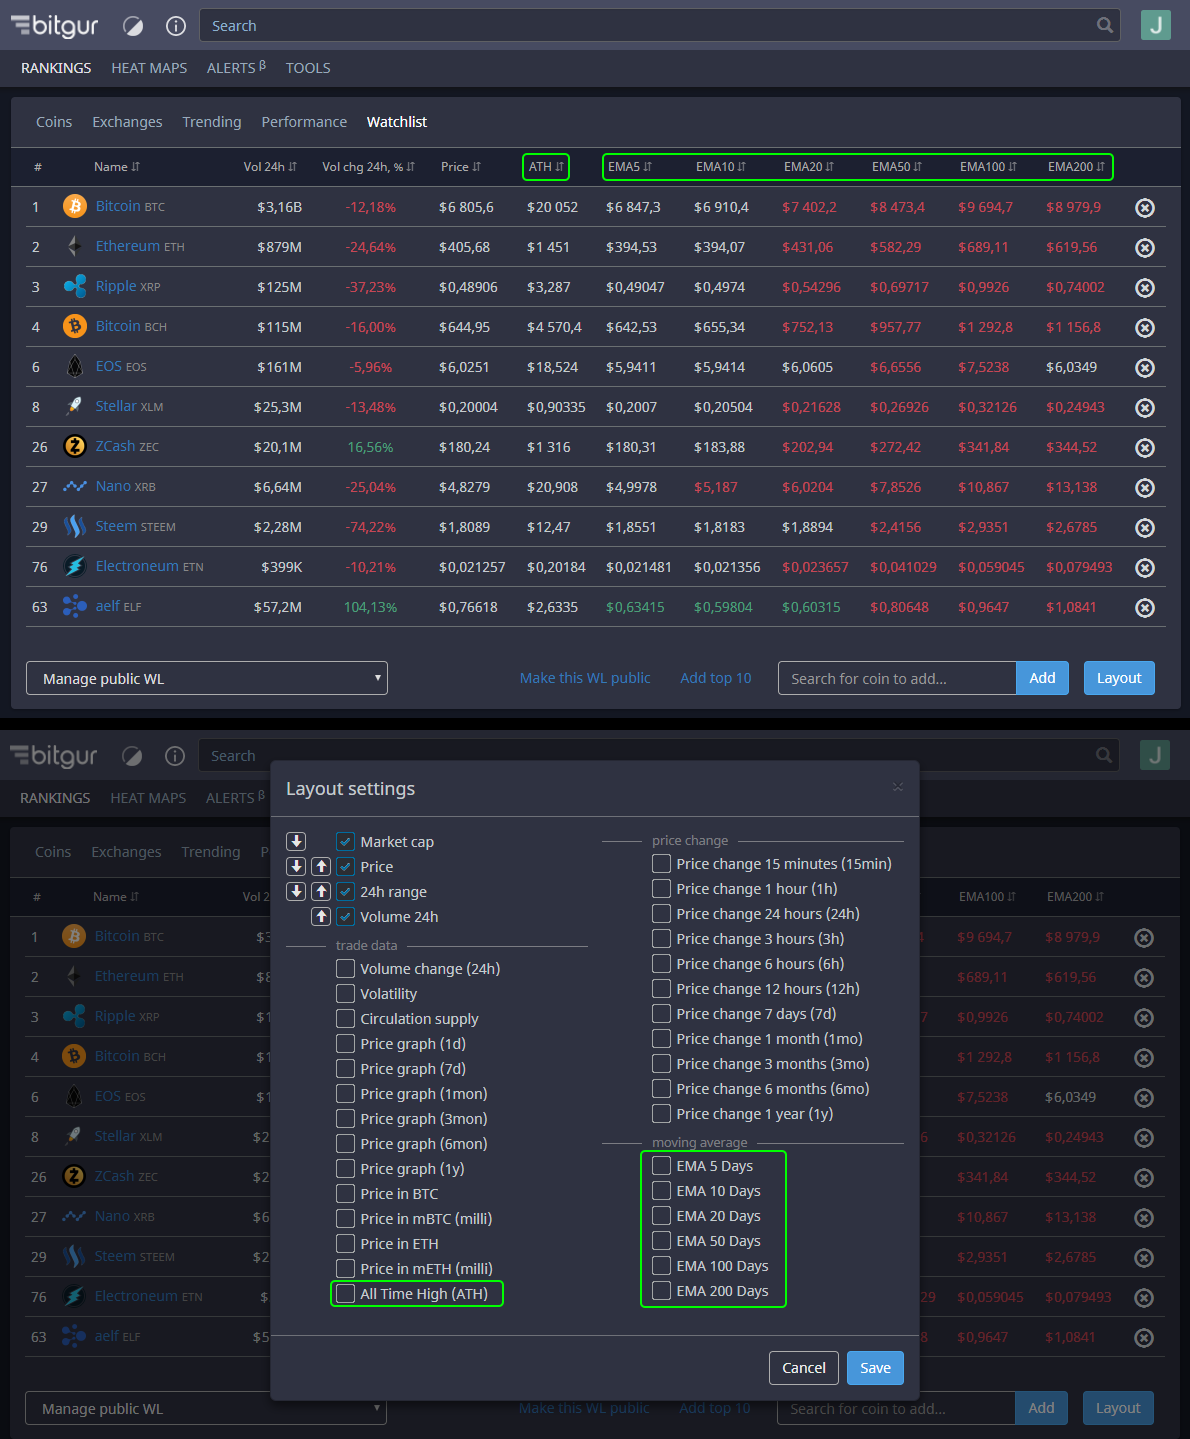Enable Price in BTC checkbox

346,1193
